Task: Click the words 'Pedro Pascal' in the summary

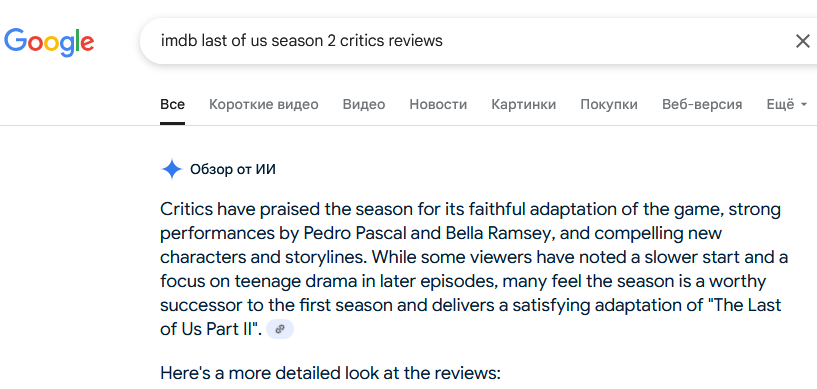Action: coord(356,233)
